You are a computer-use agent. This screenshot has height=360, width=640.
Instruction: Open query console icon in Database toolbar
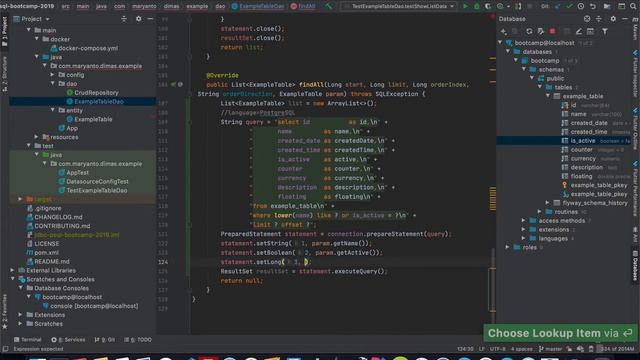(590, 31)
